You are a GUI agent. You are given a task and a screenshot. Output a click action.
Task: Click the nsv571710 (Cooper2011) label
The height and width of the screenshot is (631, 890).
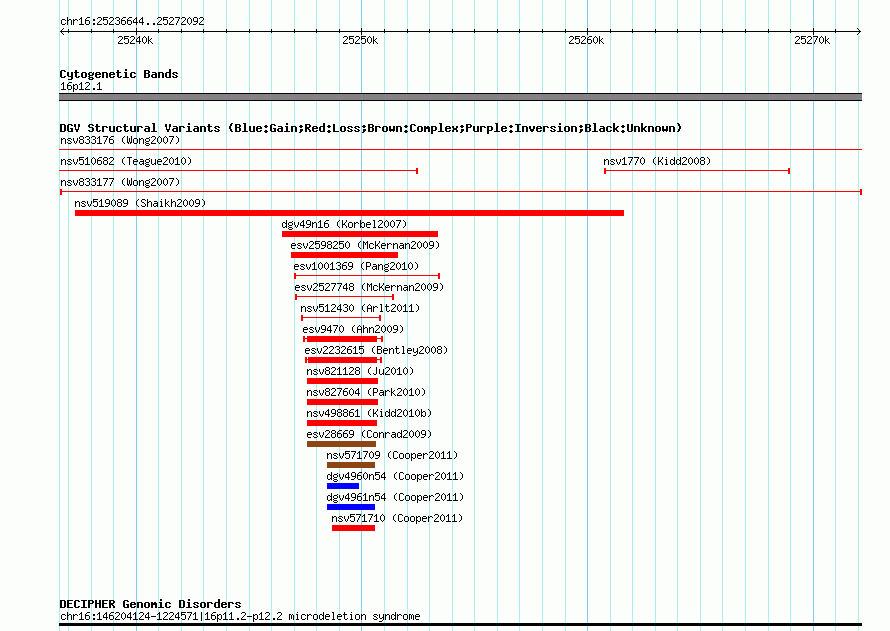[397, 518]
